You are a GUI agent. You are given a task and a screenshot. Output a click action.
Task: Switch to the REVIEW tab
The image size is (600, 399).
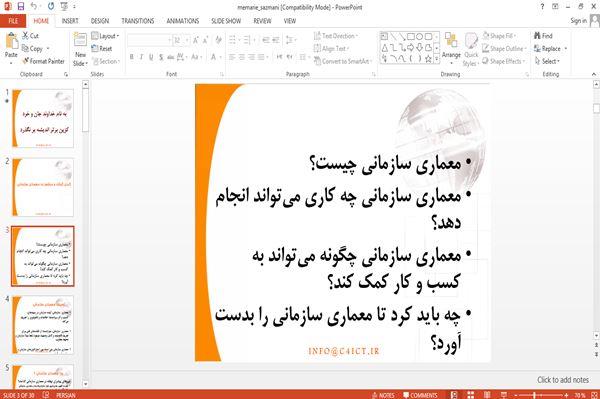262,21
